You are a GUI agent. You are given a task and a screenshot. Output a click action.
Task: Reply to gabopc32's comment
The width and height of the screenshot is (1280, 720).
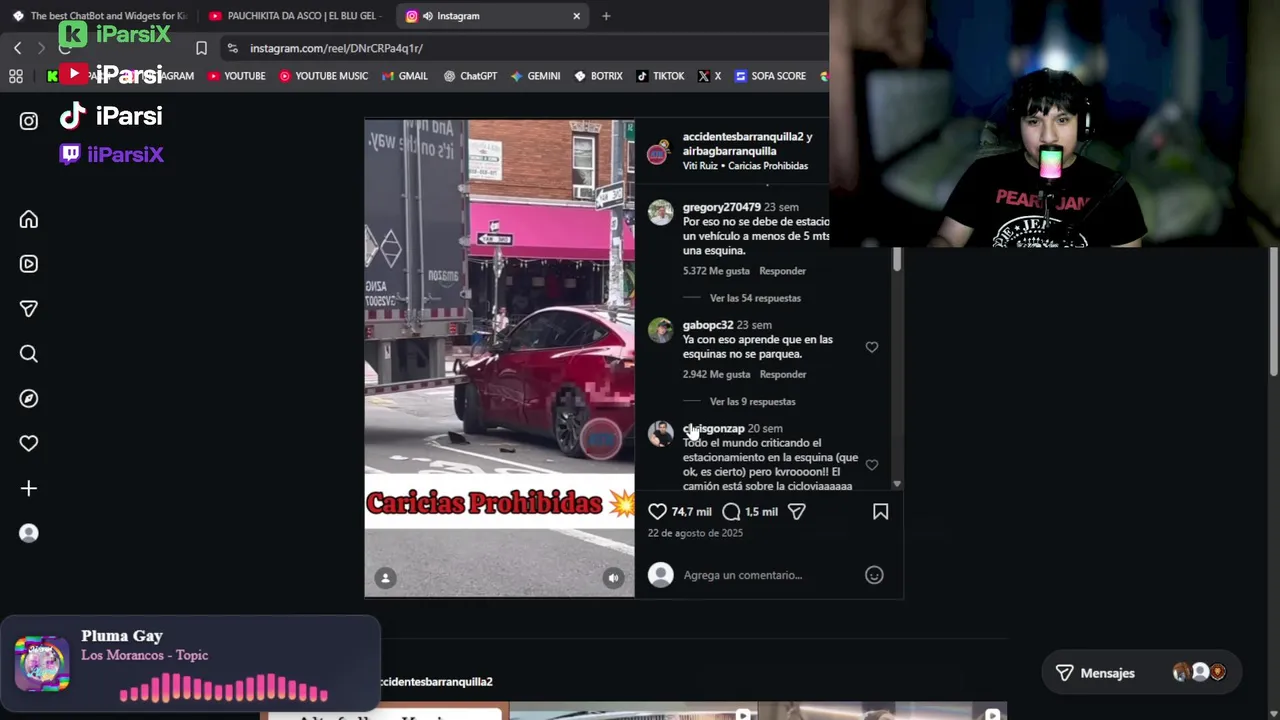782,374
